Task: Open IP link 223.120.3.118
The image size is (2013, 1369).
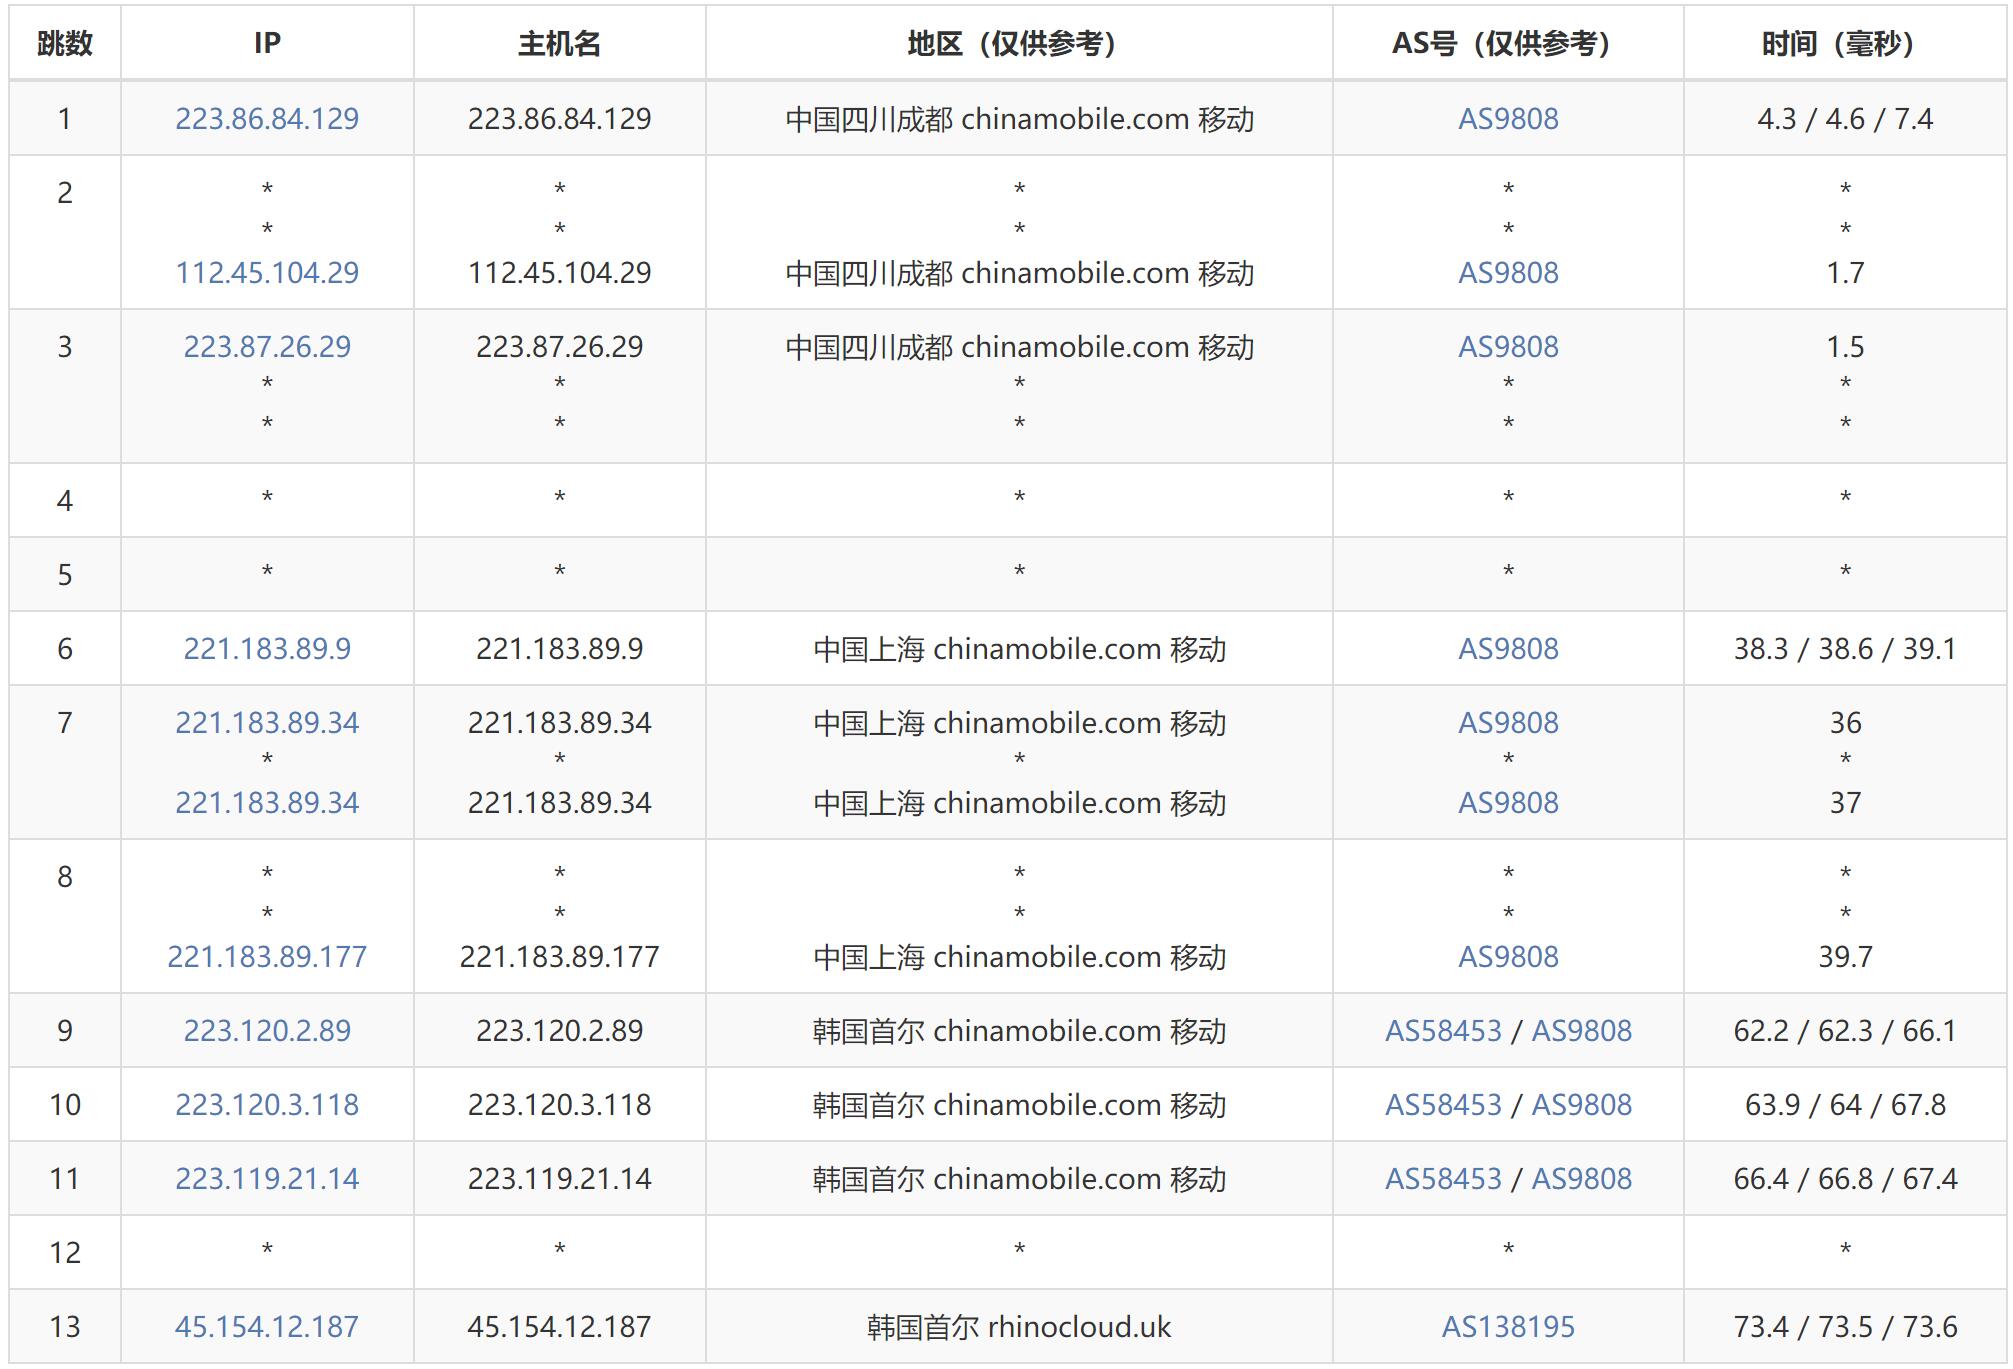Action: pos(267,1105)
